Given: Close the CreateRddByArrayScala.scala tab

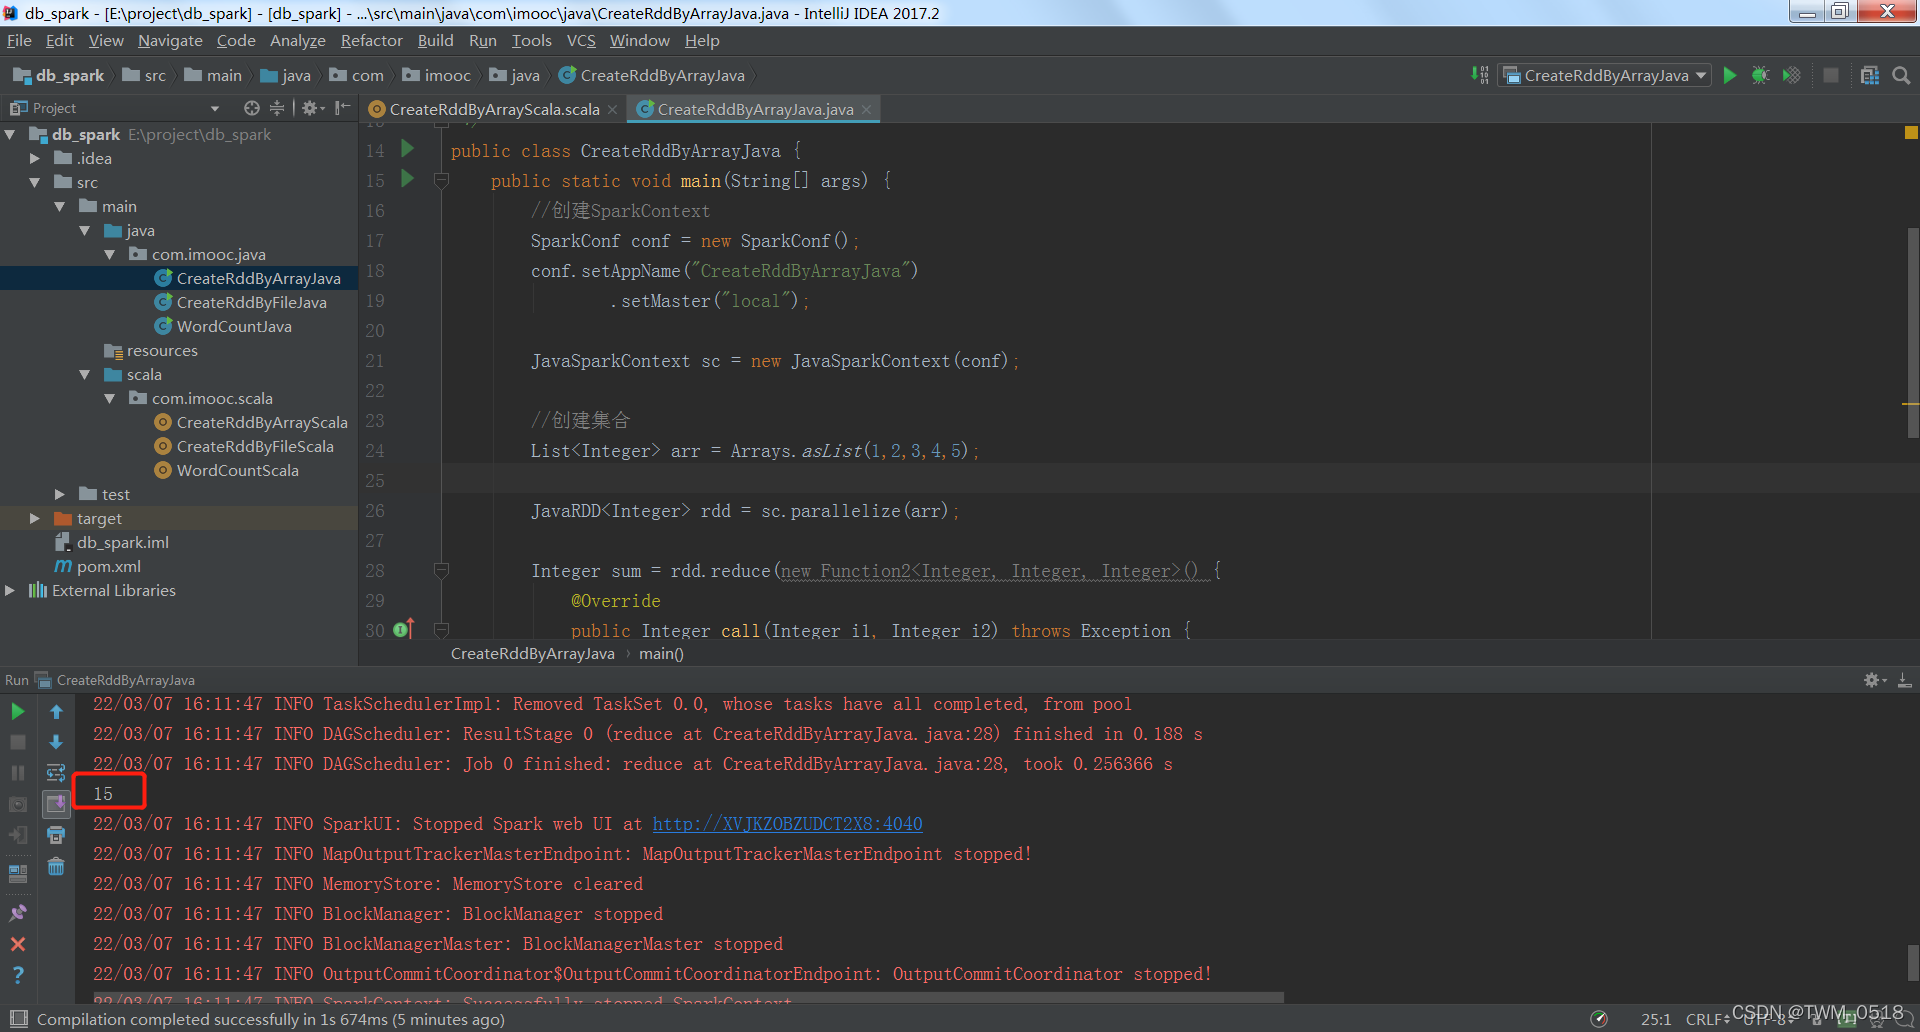Looking at the screenshot, I should 613,109.
